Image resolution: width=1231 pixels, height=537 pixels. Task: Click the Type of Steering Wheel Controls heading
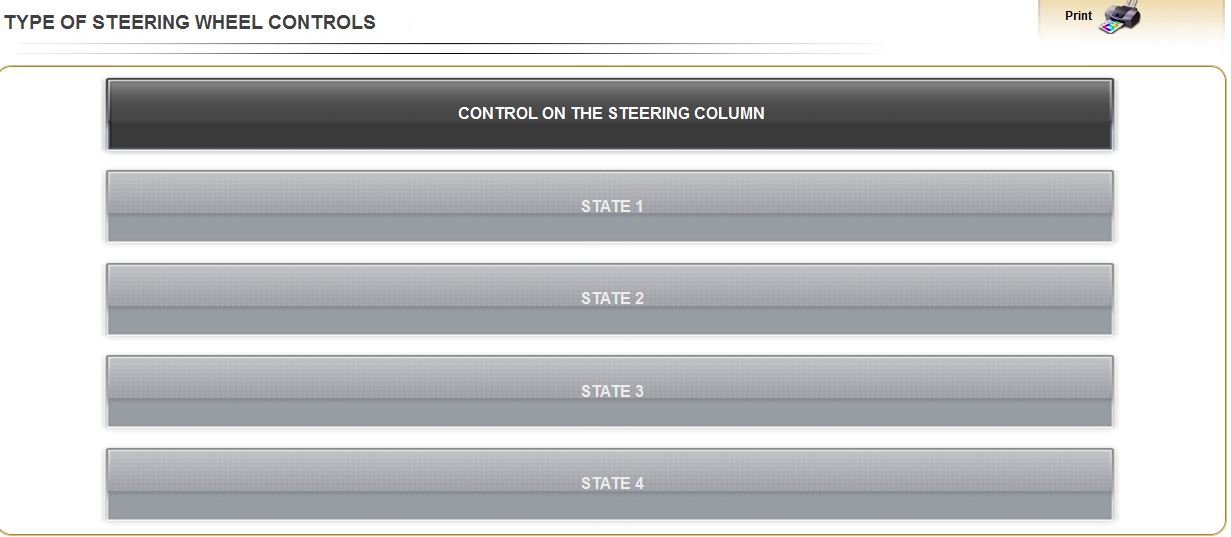(x=190, y=22)
